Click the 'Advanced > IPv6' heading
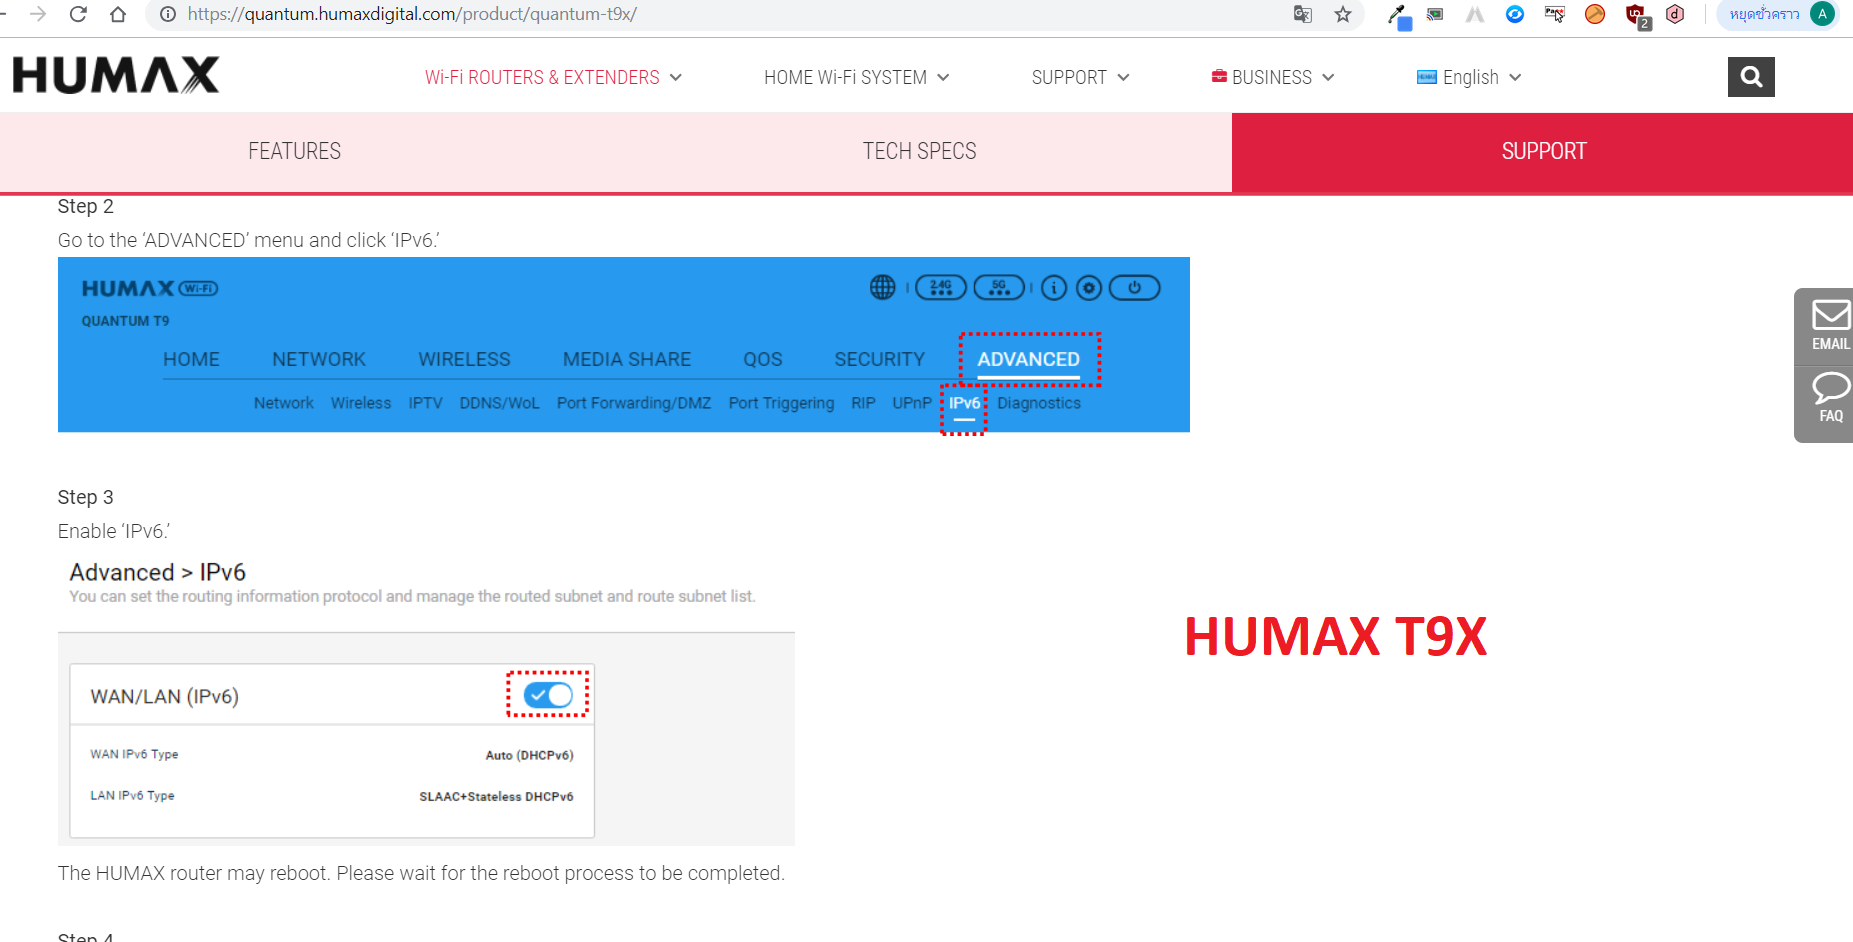 click(x=157, y=572)
